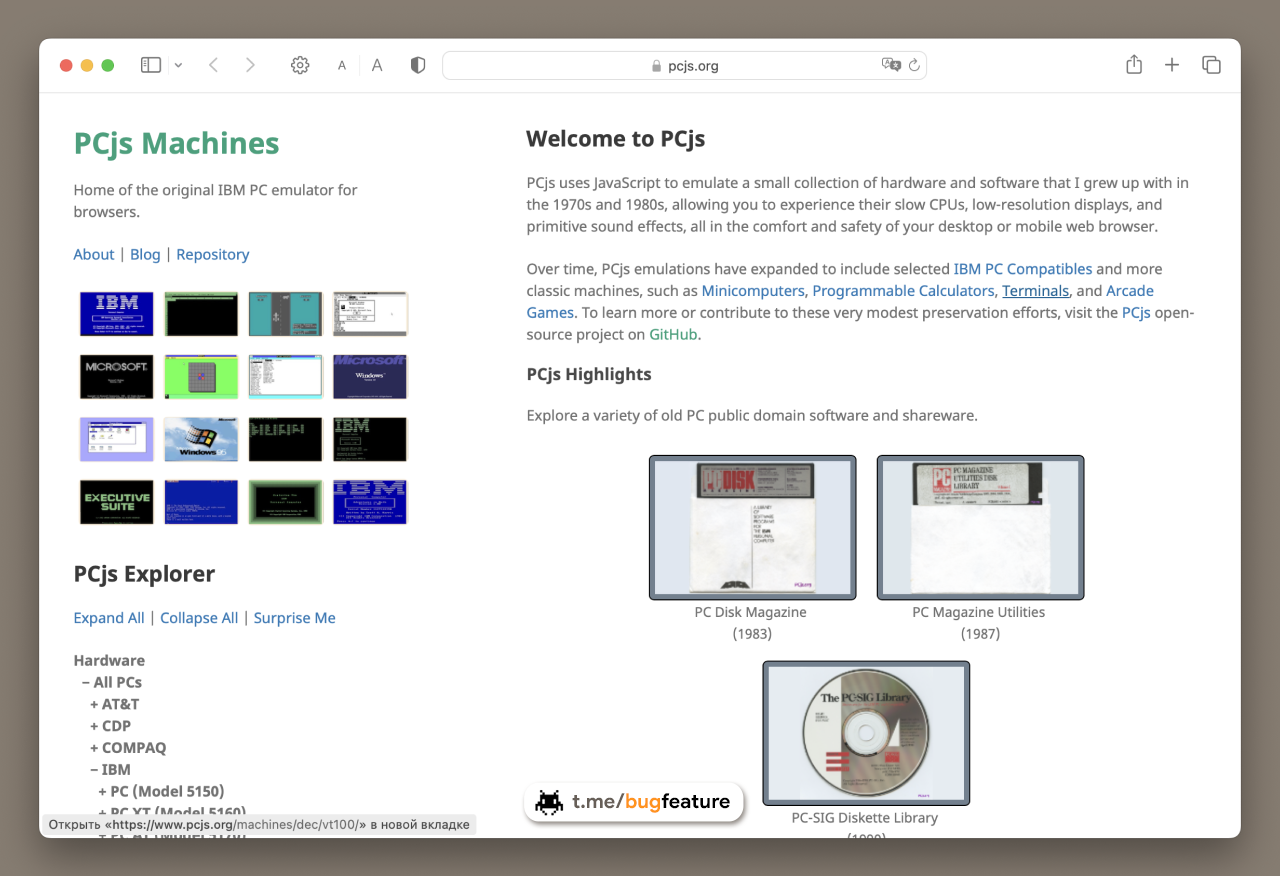Click the Surprise Me link

(295, 618)
